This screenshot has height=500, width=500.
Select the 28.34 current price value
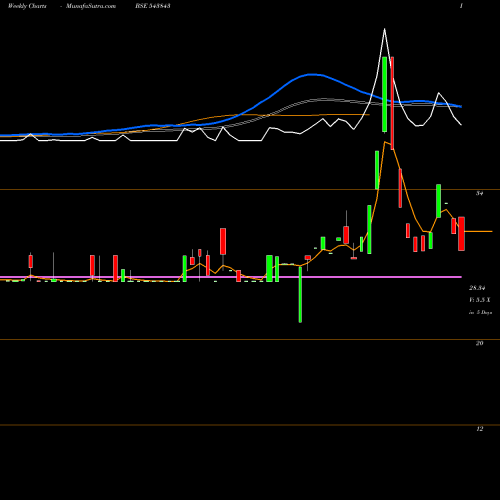click(x=477, y=288)
